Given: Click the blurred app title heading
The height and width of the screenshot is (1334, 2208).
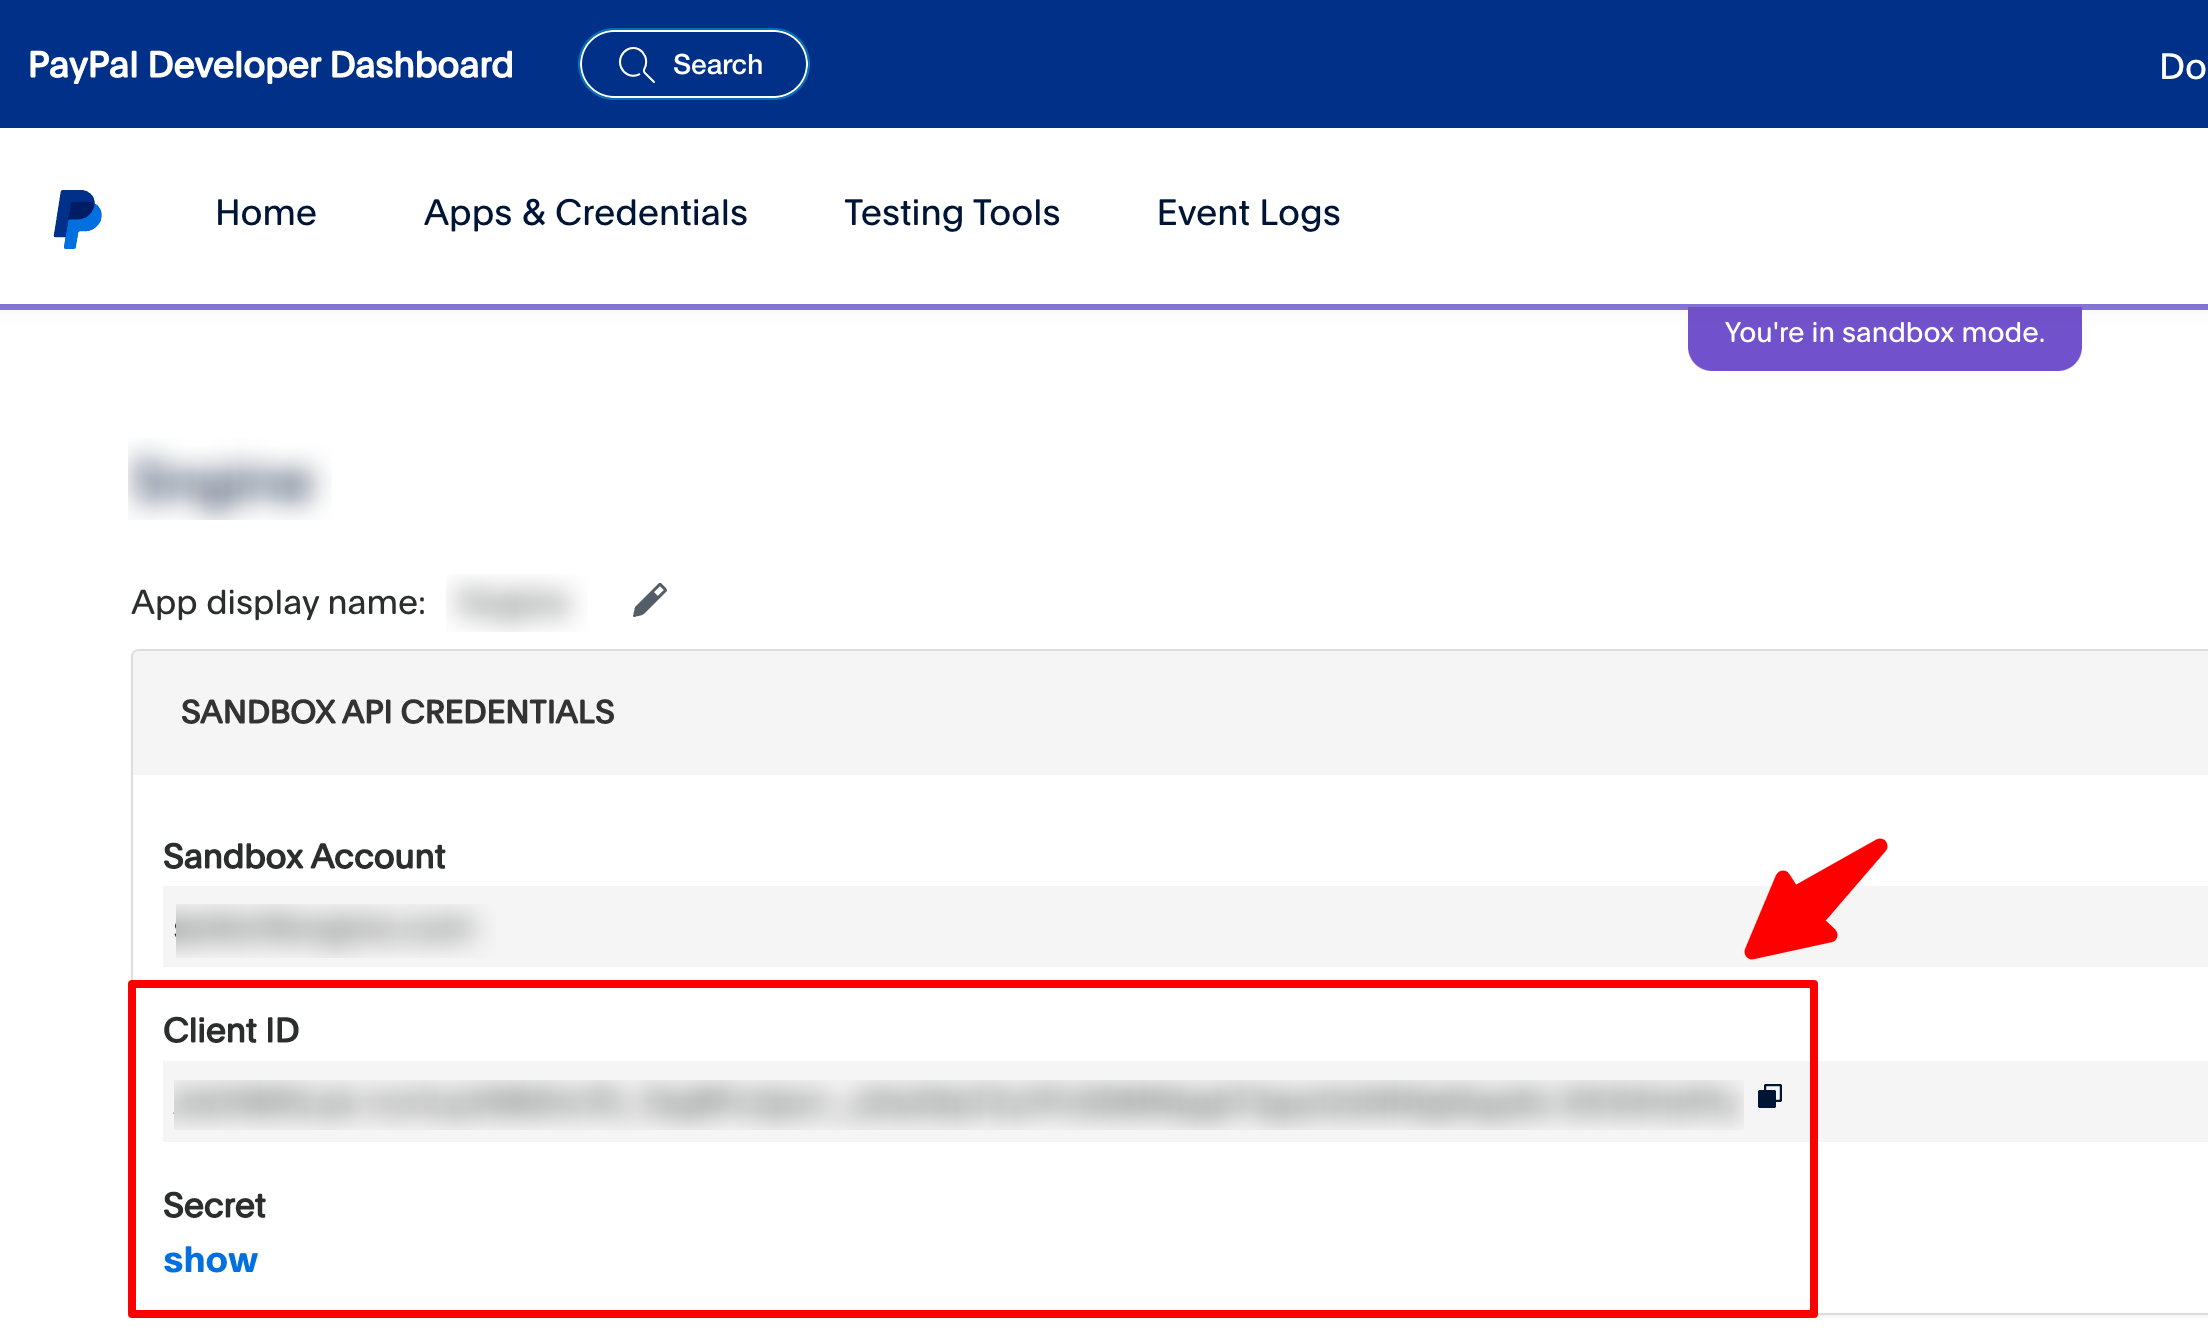Looking at the screenshot, I should click(x=228, y=481).
